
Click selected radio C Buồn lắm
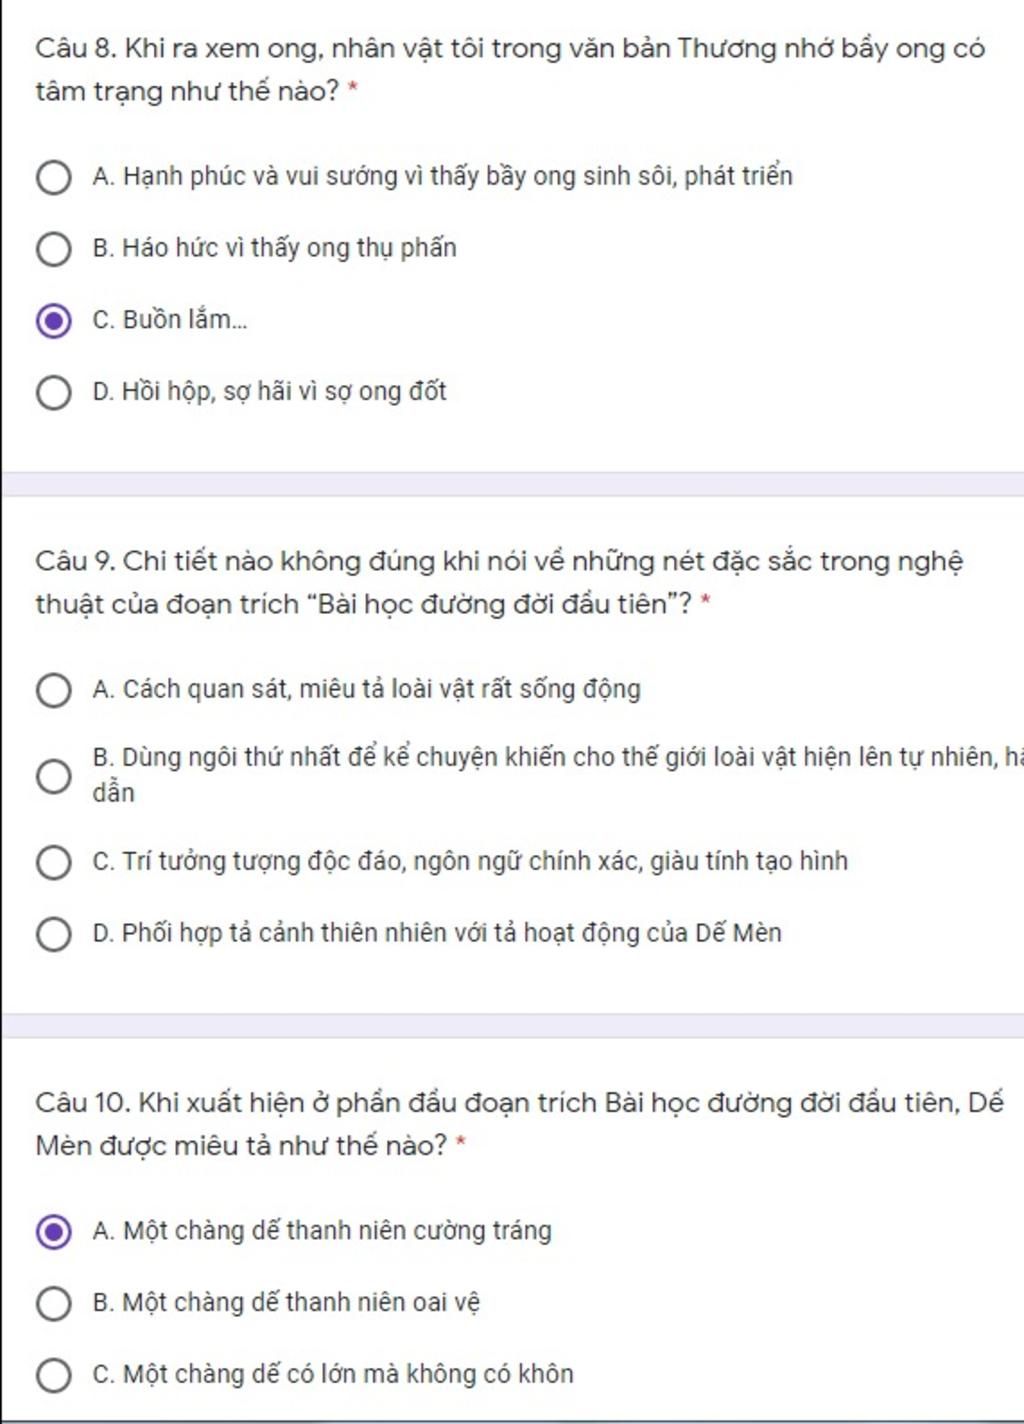coord(53,321)
